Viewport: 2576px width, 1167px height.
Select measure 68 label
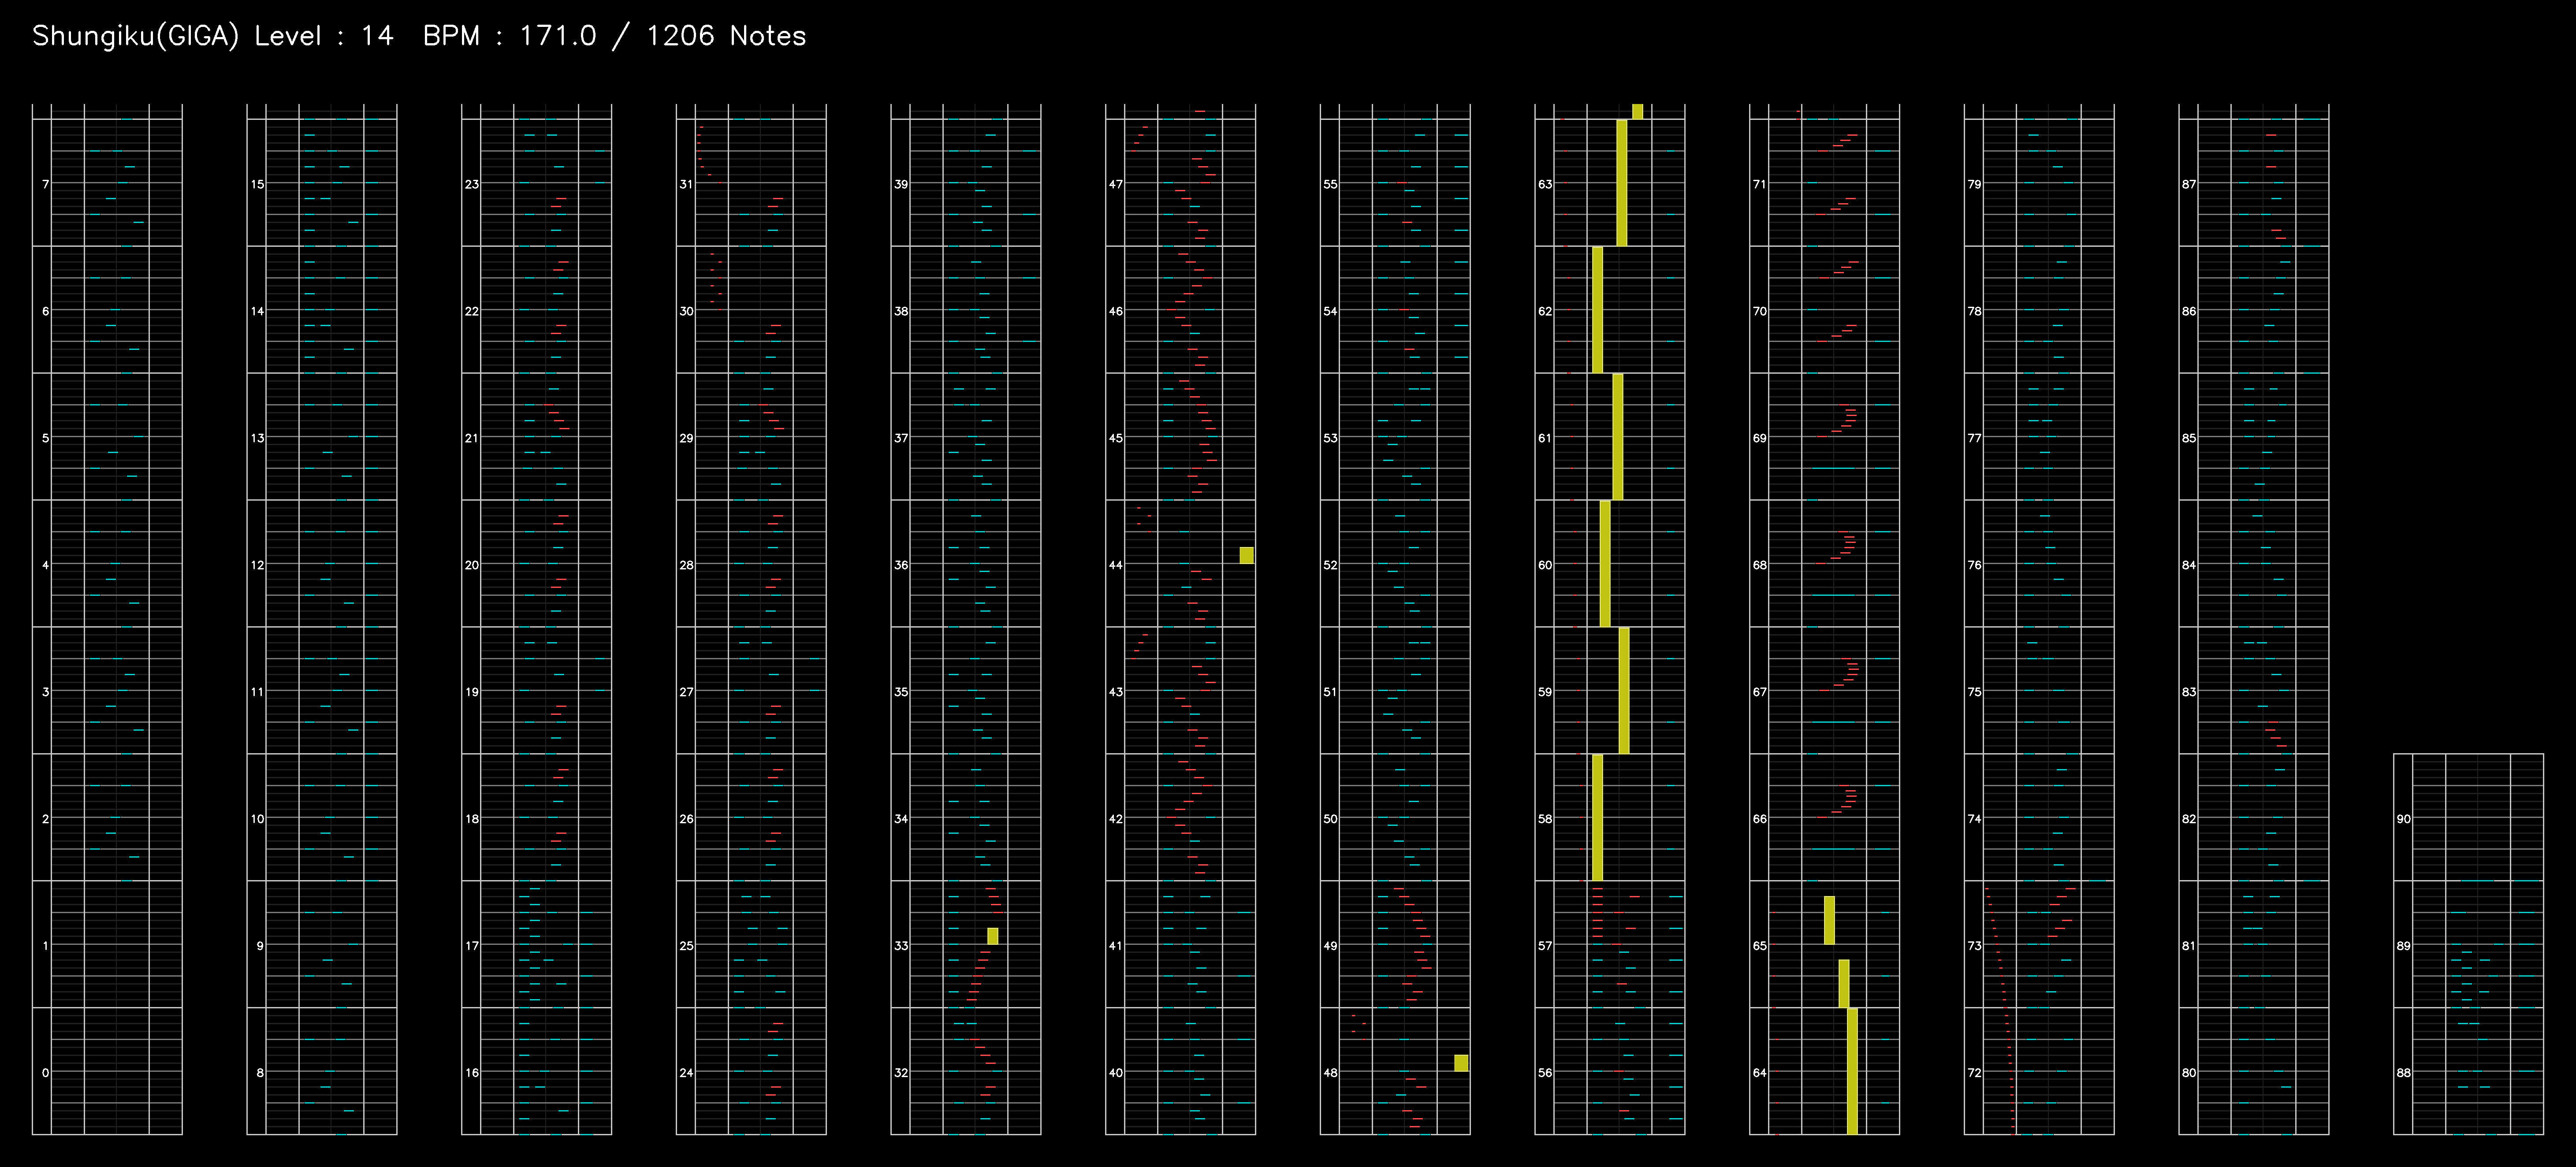pos(1760,565)
